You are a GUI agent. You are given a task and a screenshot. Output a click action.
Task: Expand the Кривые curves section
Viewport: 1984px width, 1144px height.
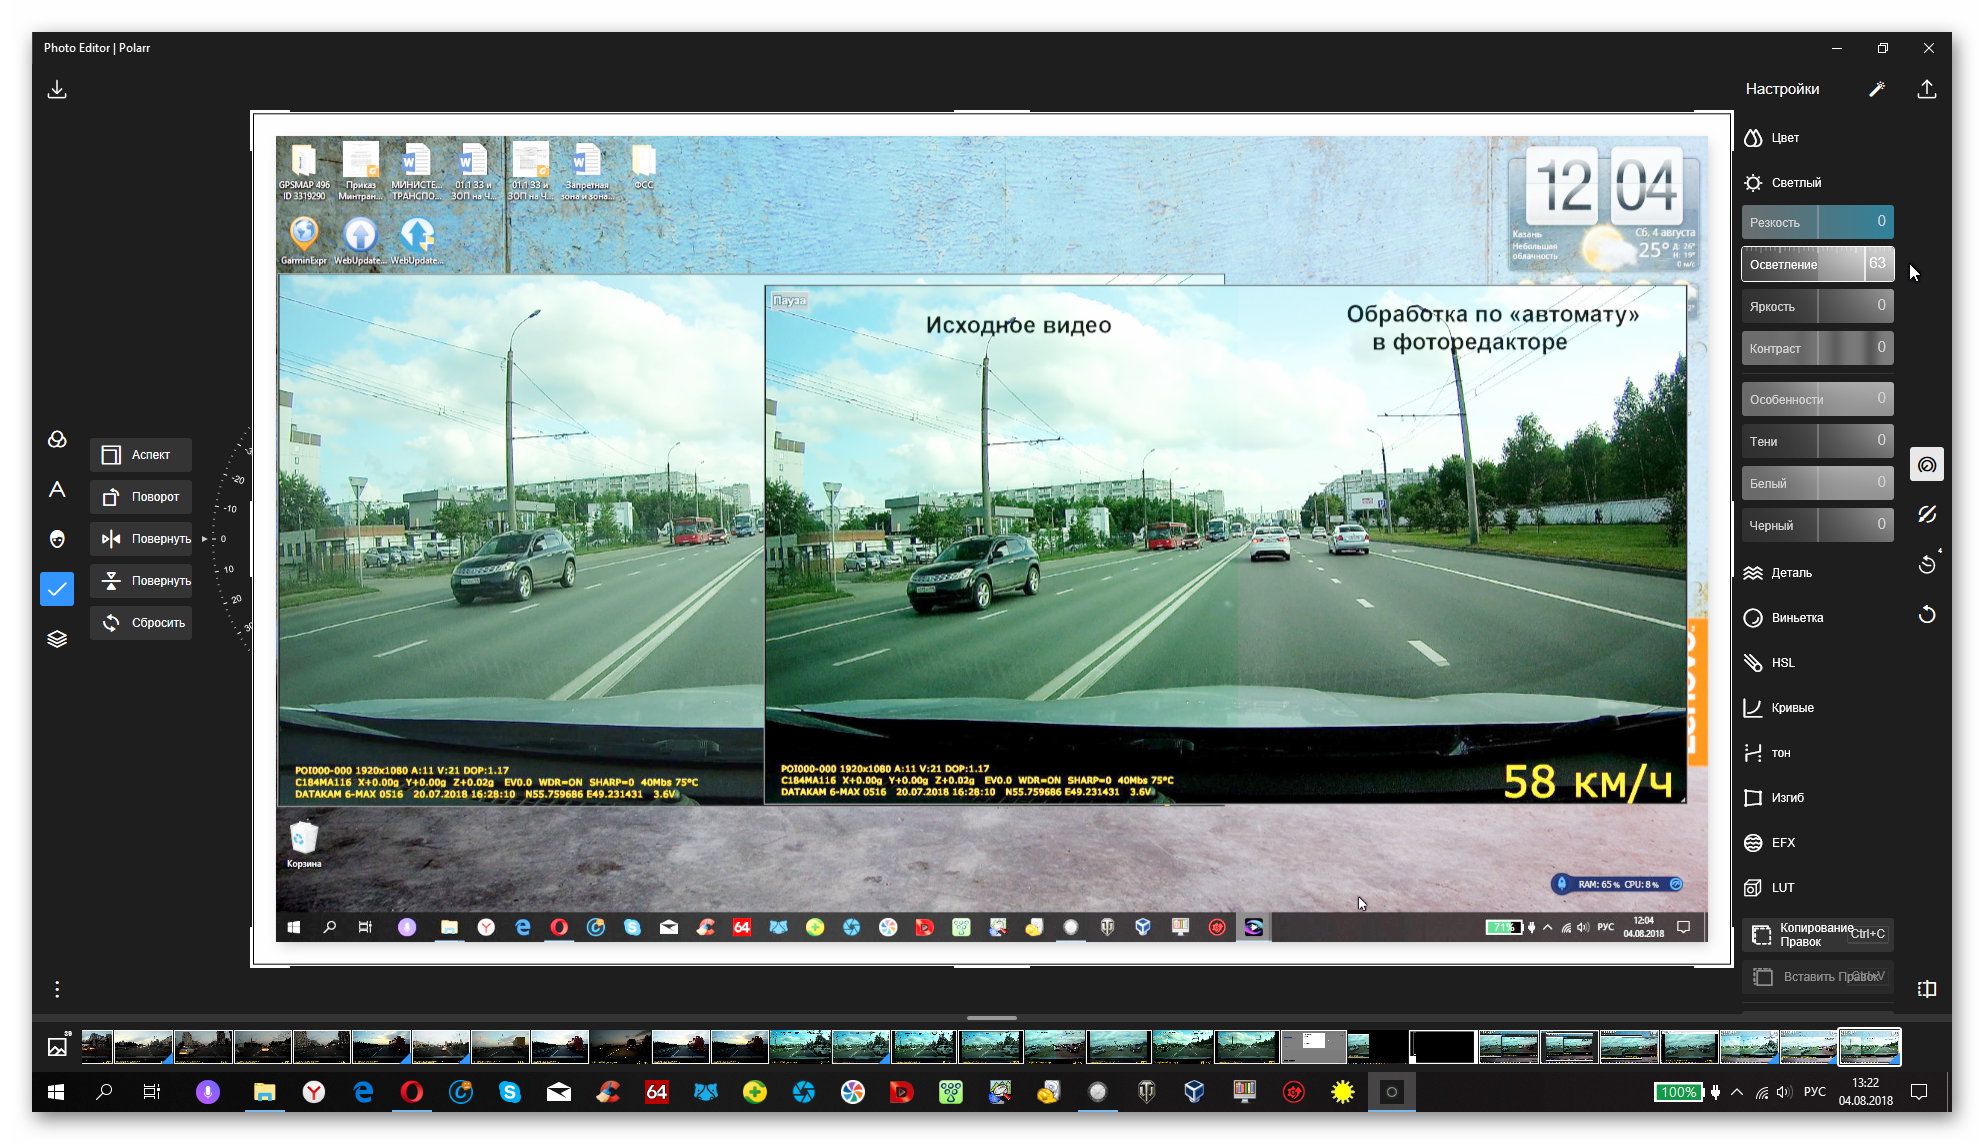tap(1791, 708)
